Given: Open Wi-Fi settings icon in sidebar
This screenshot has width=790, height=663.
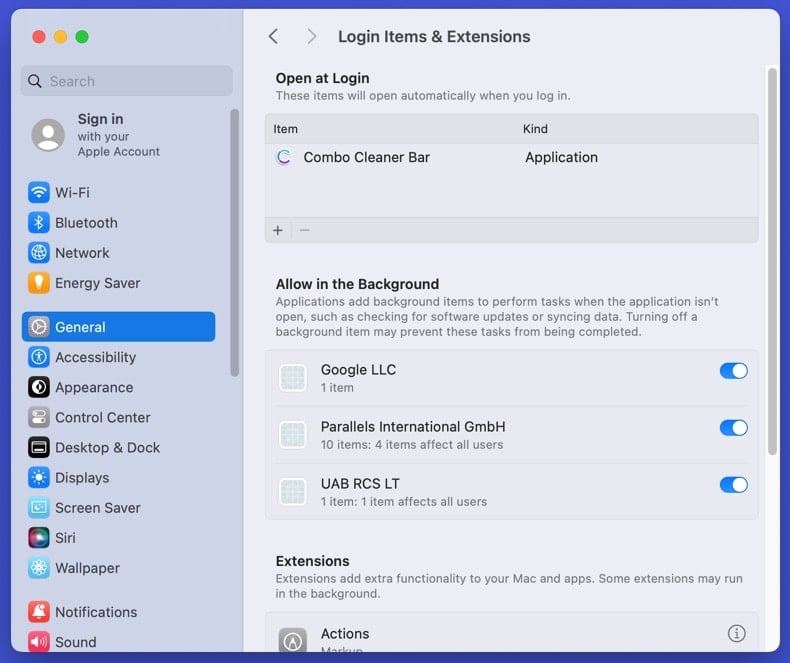Looking at the screenshot, I should (39, 192).
